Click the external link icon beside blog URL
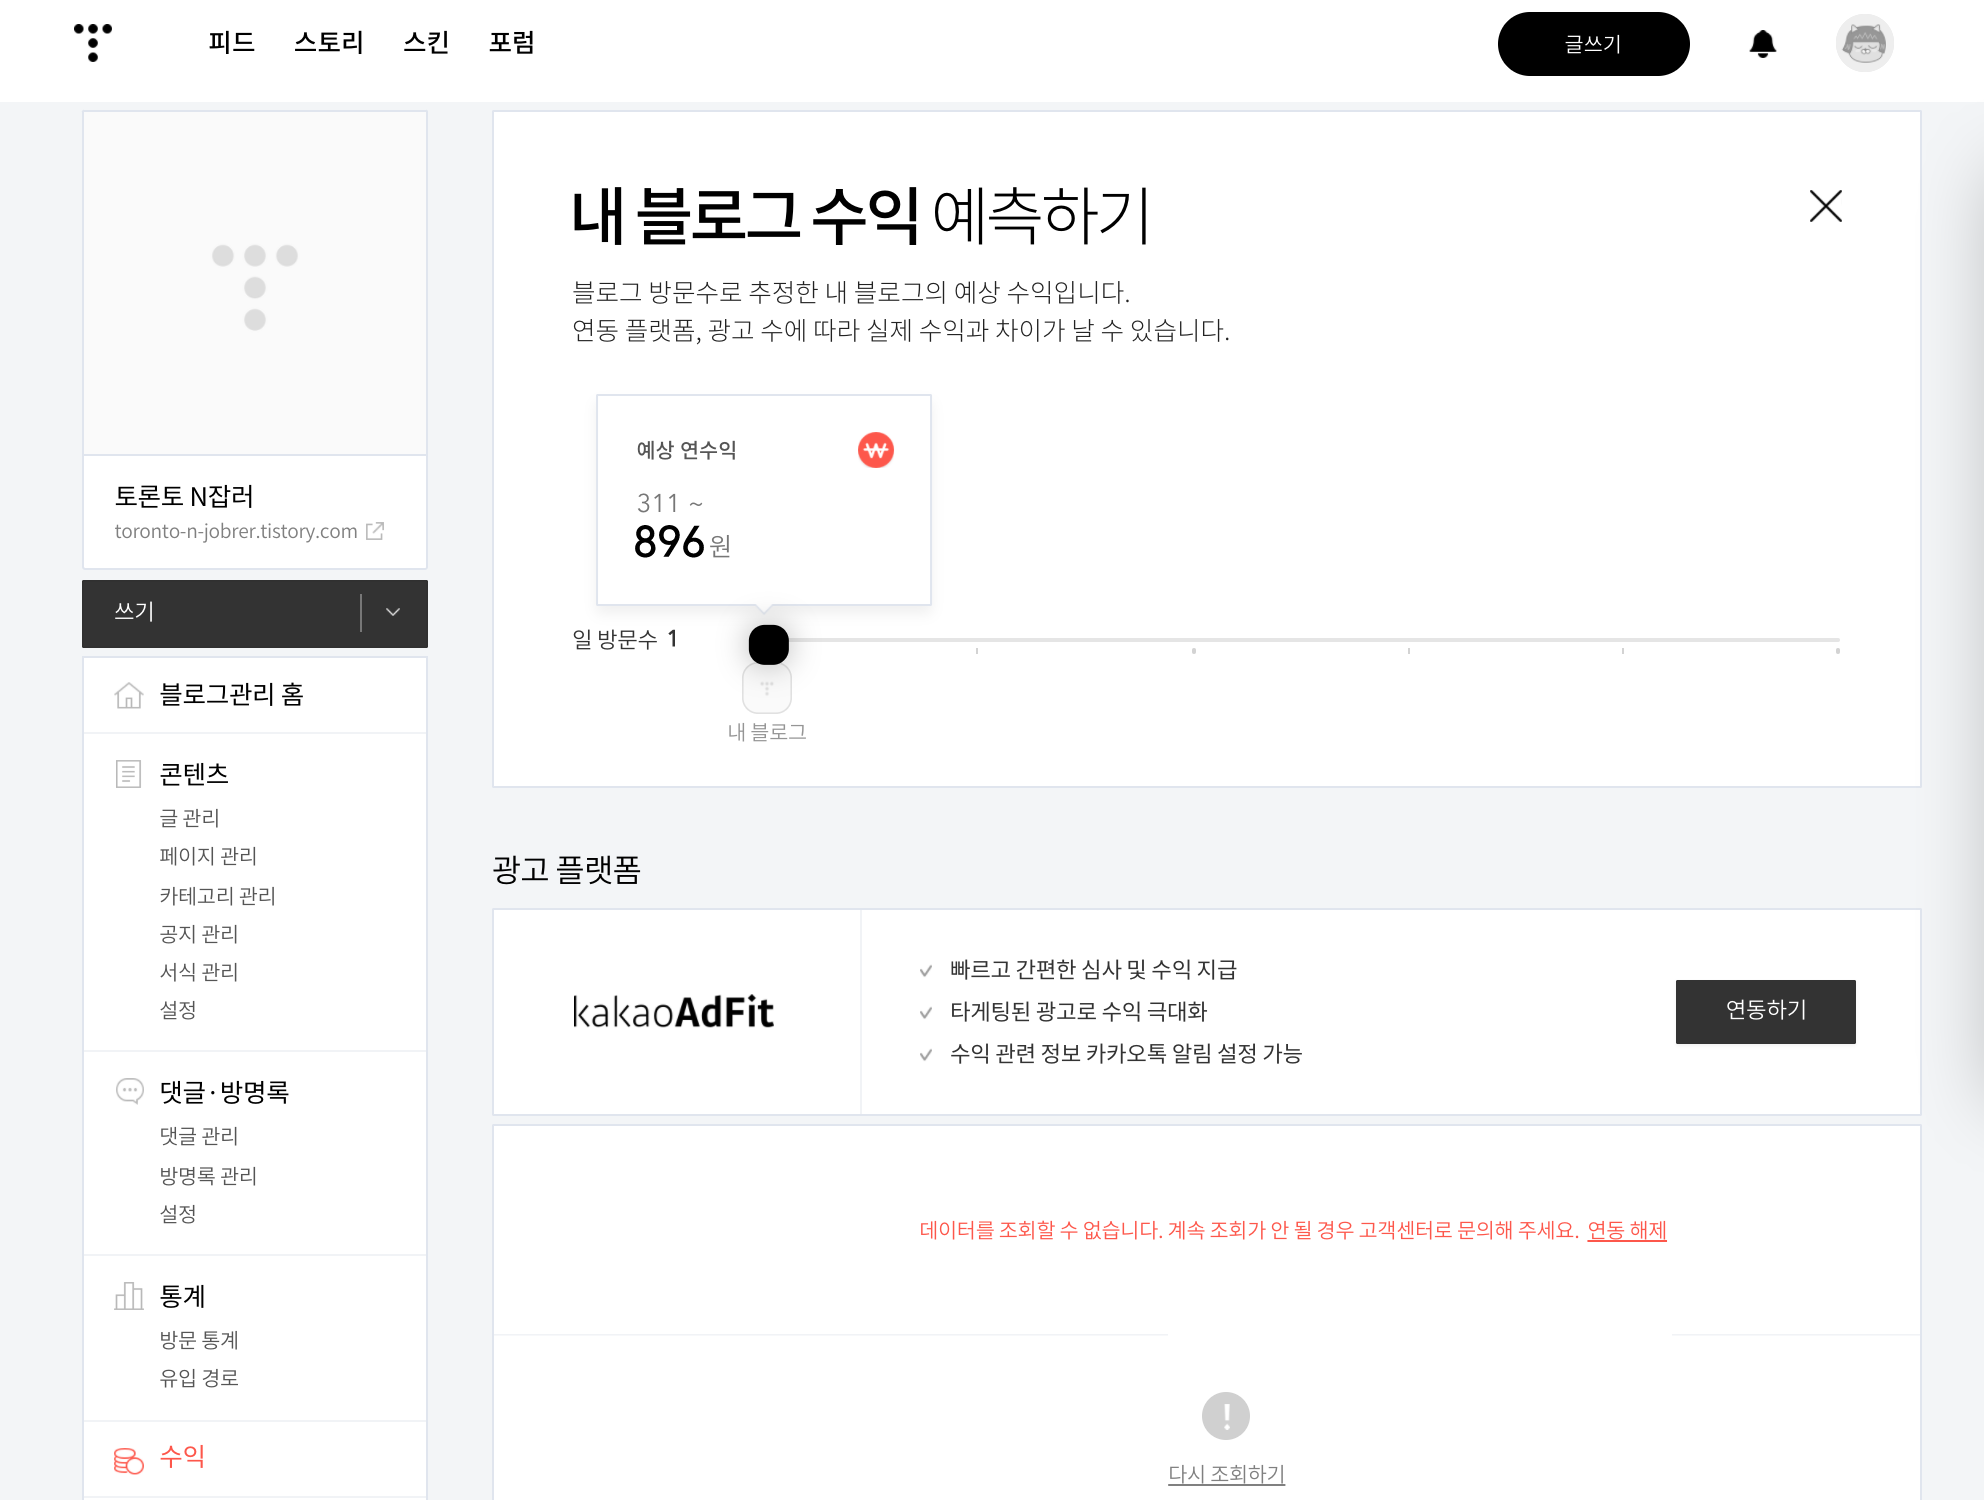The height and width of the screenshot is (1500, 1984). (x=375, y=531)
